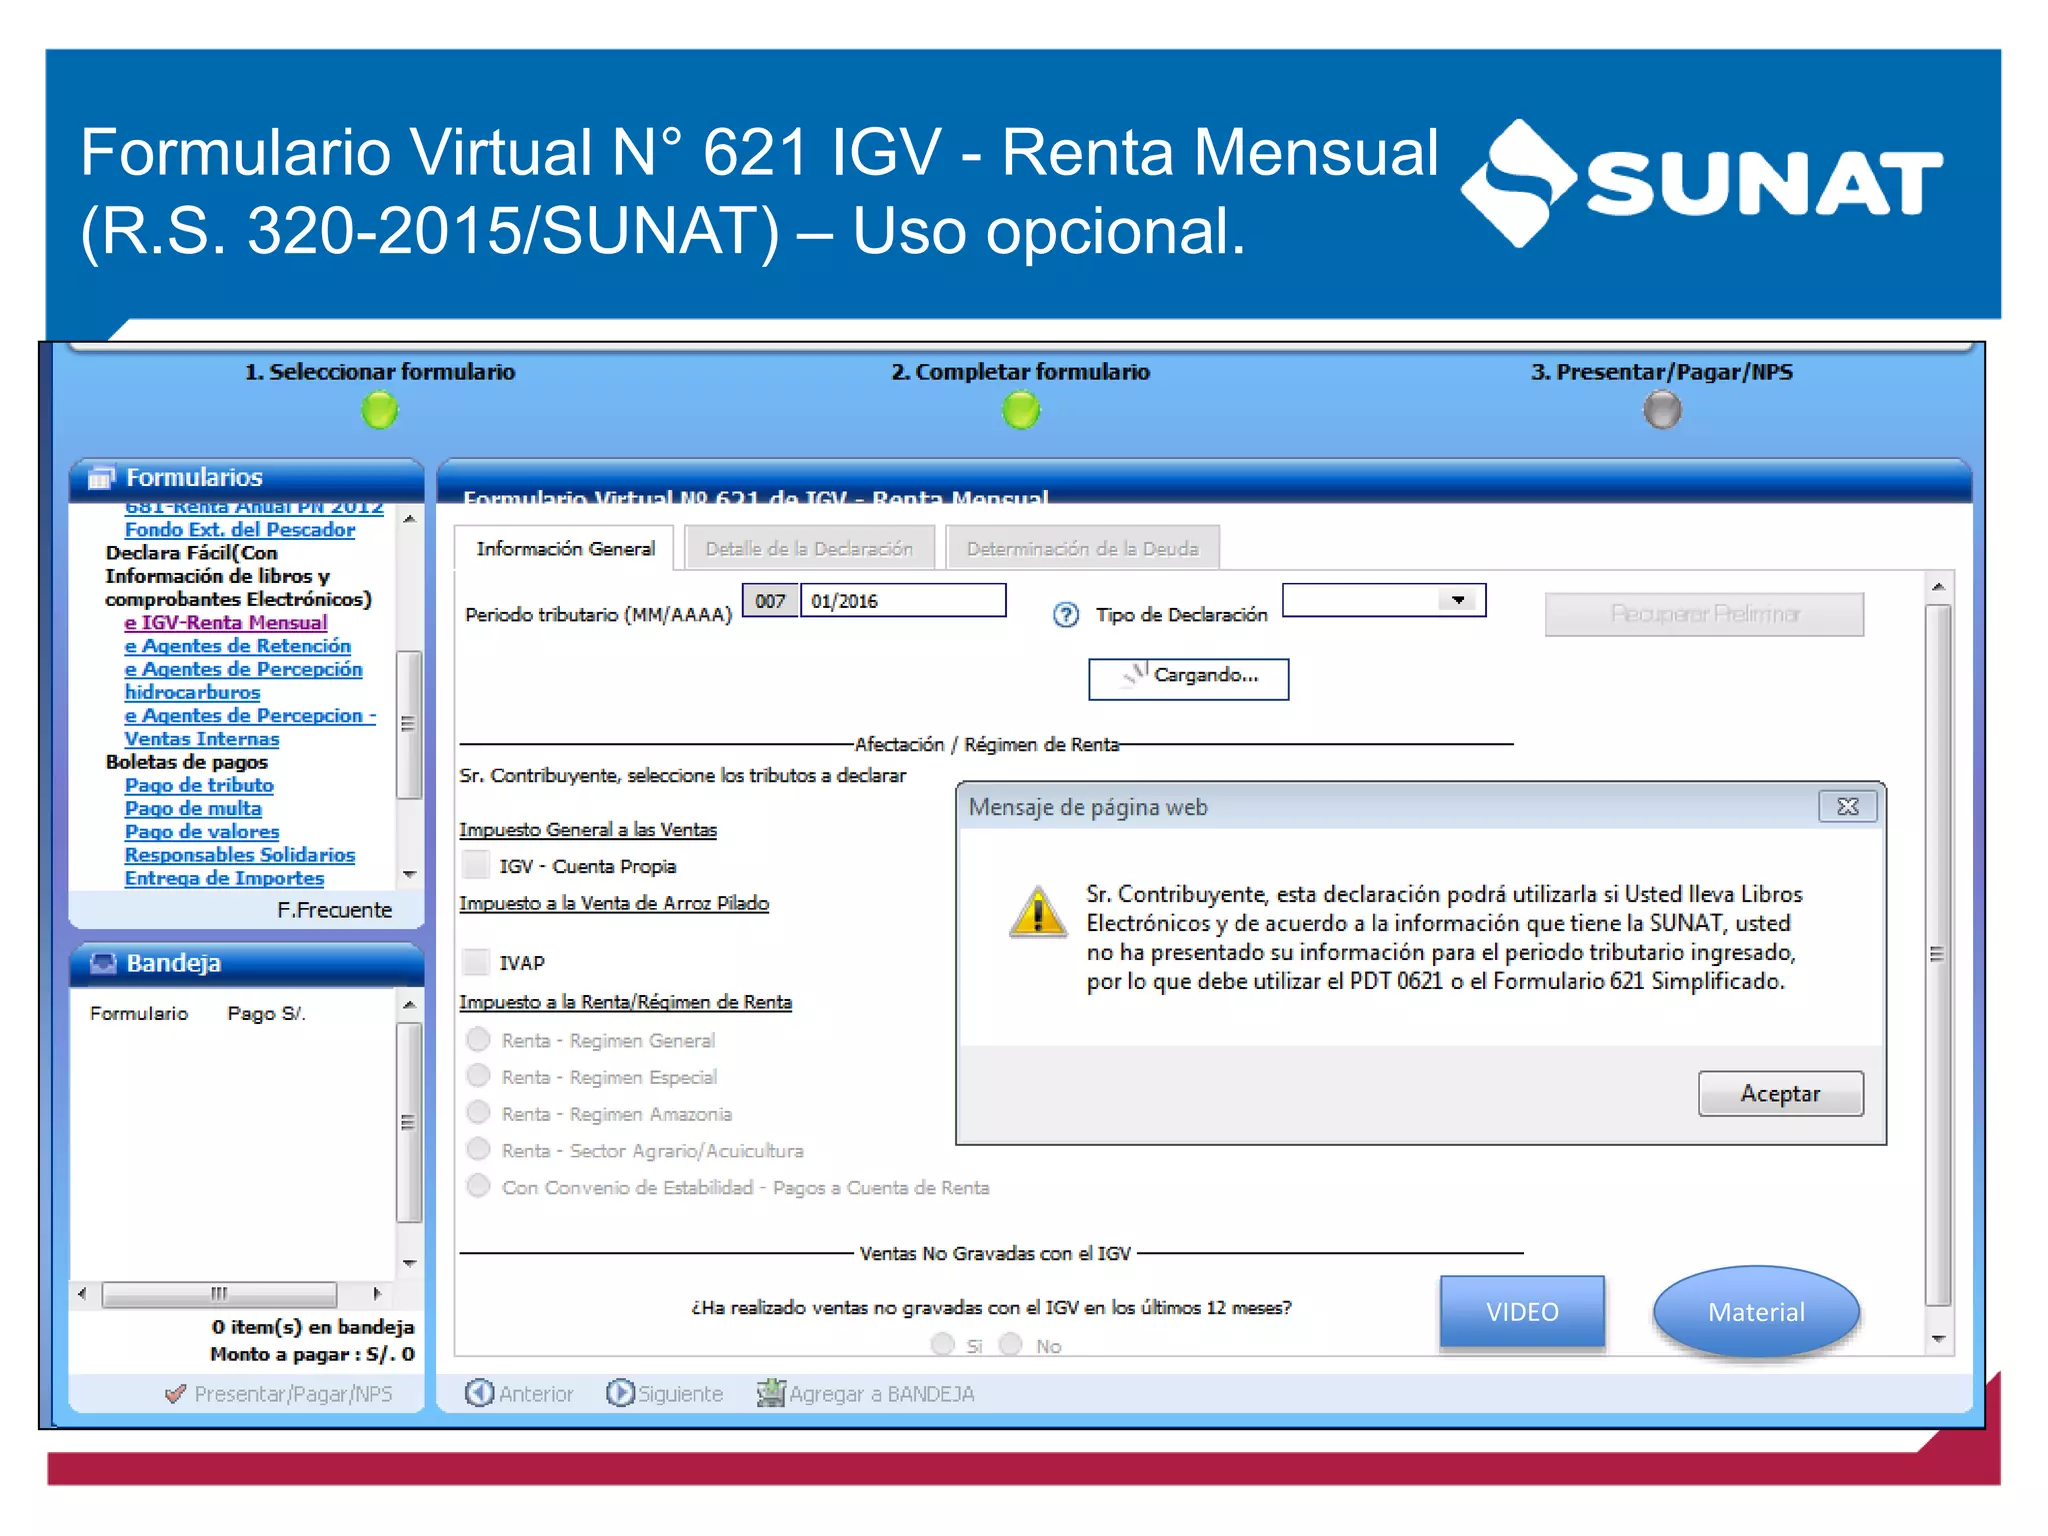Select Renta - Sector Agrario/Acuicultura radio button
Screen dimensions: 2048x1536
(479, 1149)
